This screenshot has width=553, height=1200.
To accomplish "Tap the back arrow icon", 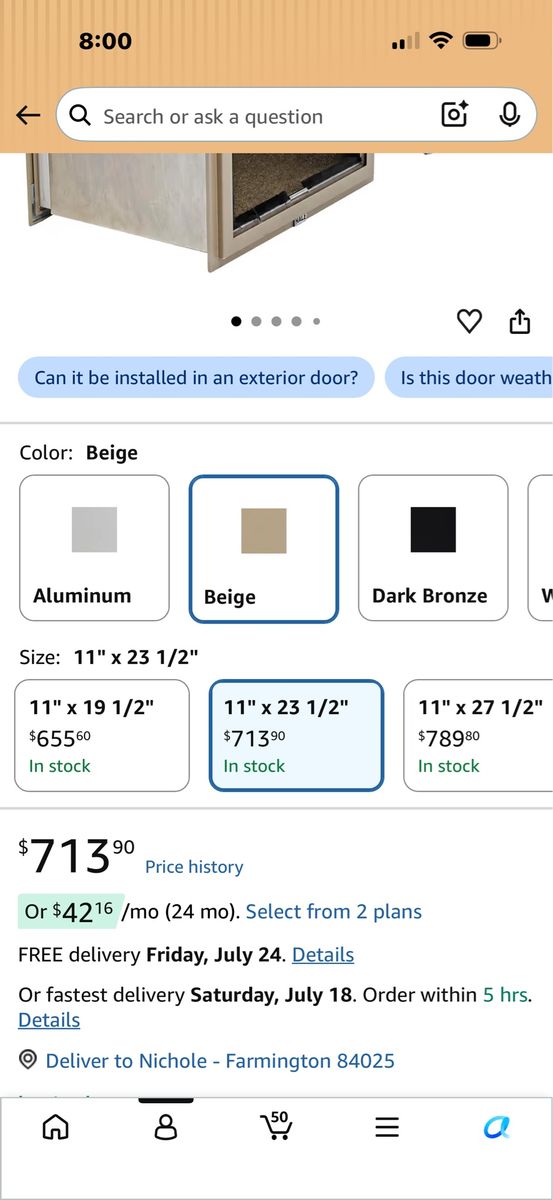I will click(x=28, y=116).
